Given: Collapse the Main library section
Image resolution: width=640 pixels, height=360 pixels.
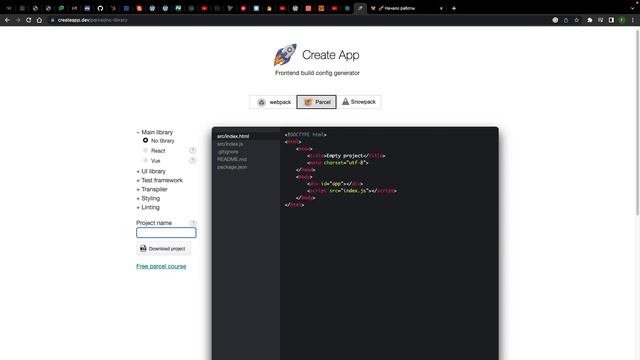Looking at the screenshot, I should 155,132.
